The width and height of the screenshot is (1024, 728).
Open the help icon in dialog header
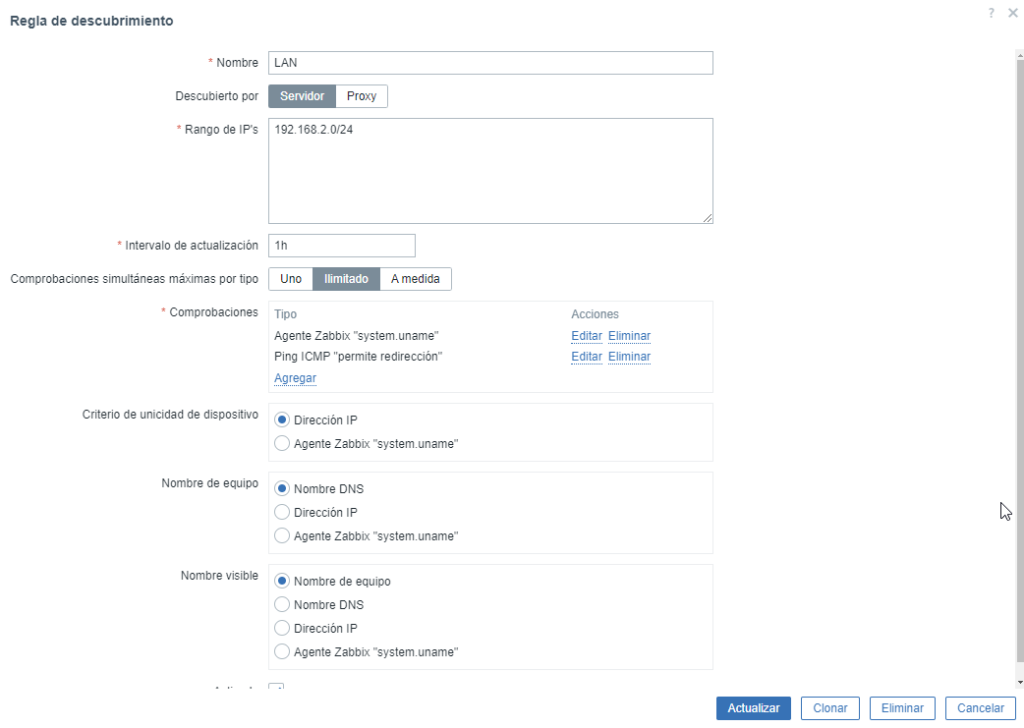990,13
